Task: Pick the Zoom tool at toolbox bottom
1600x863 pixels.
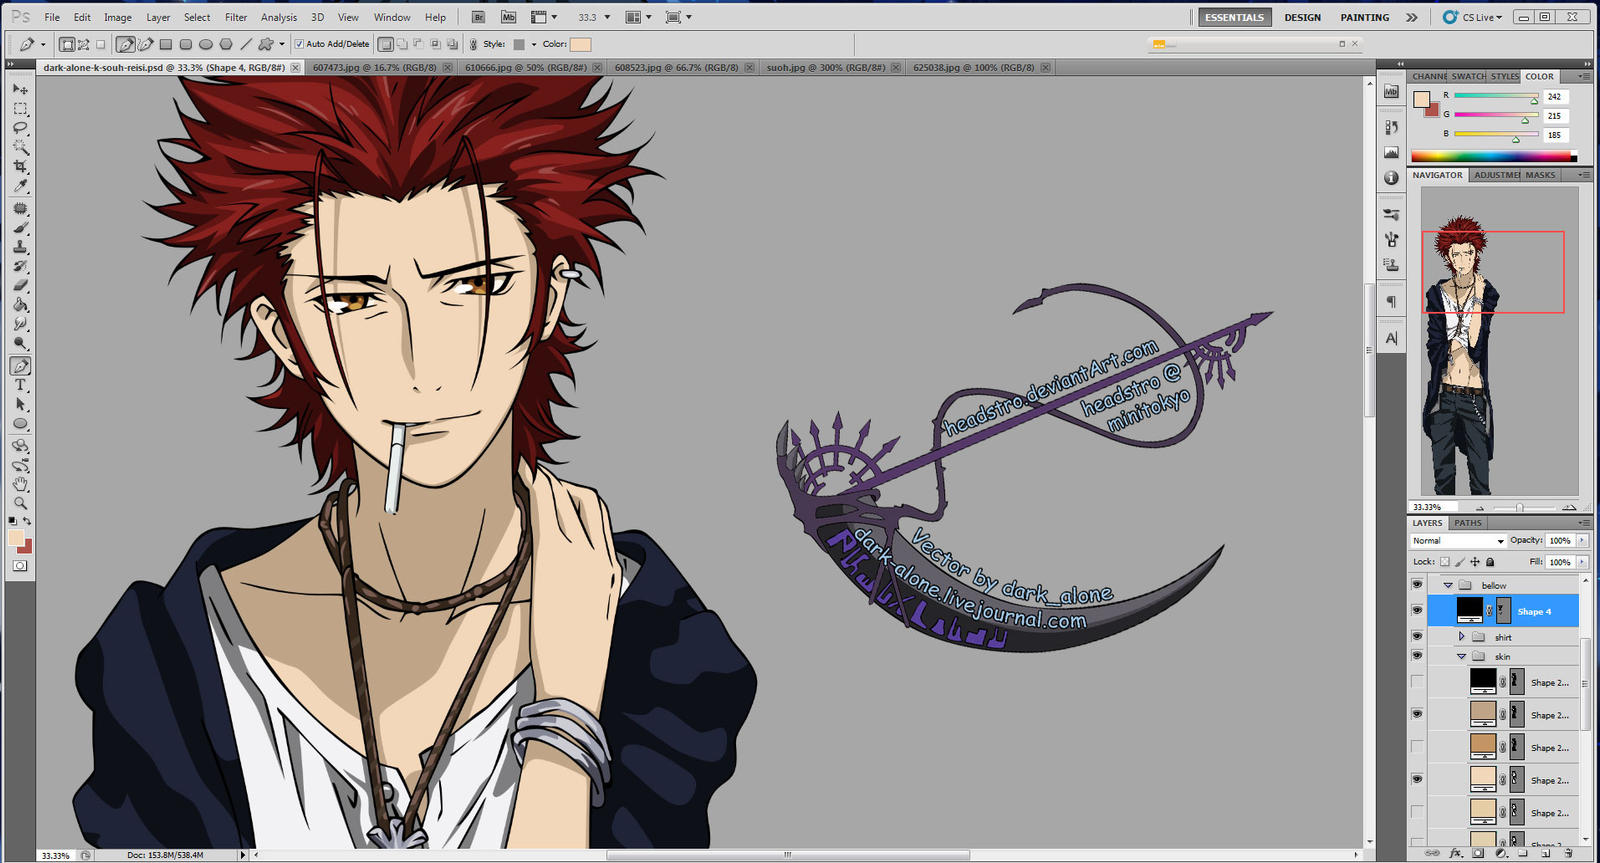Action: pos(20,503)
